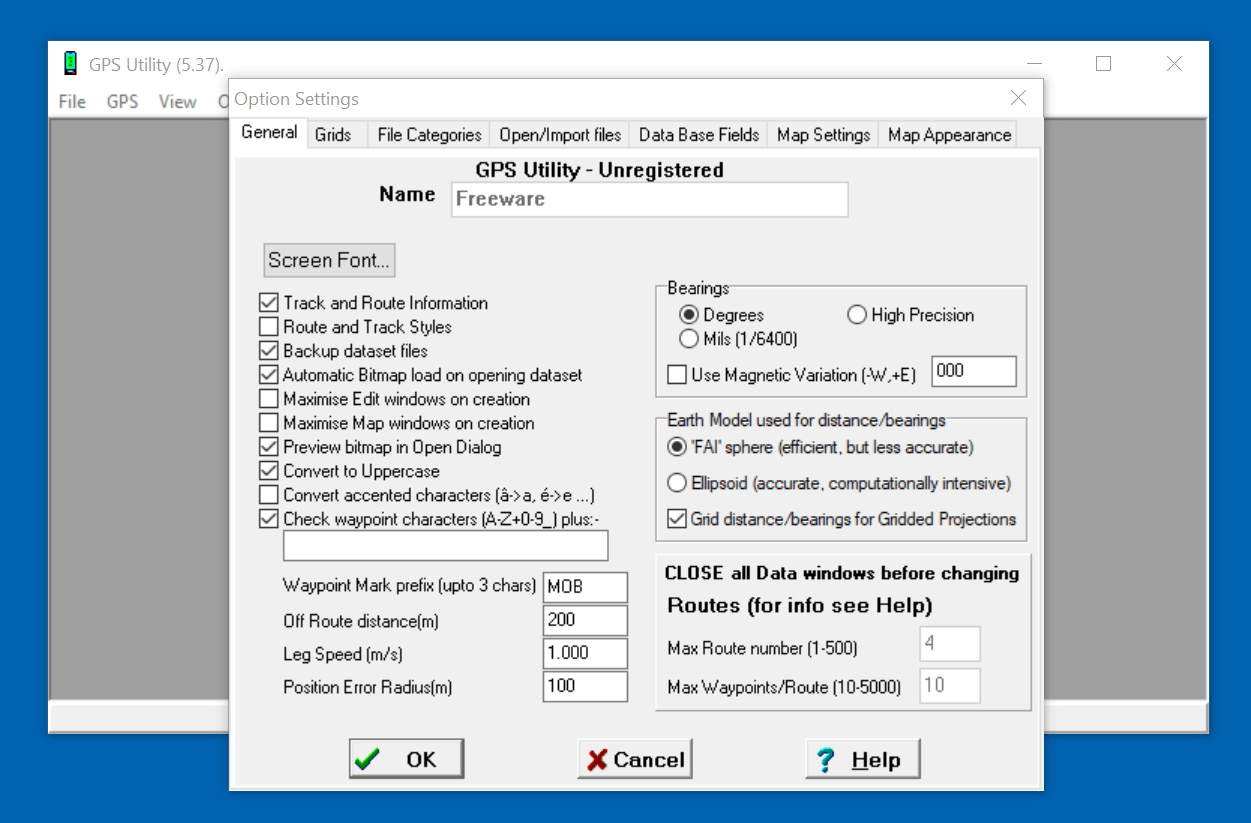The image size is (1251, 823).
Task: Click the Name field showing Freeware
Action: 649,199
